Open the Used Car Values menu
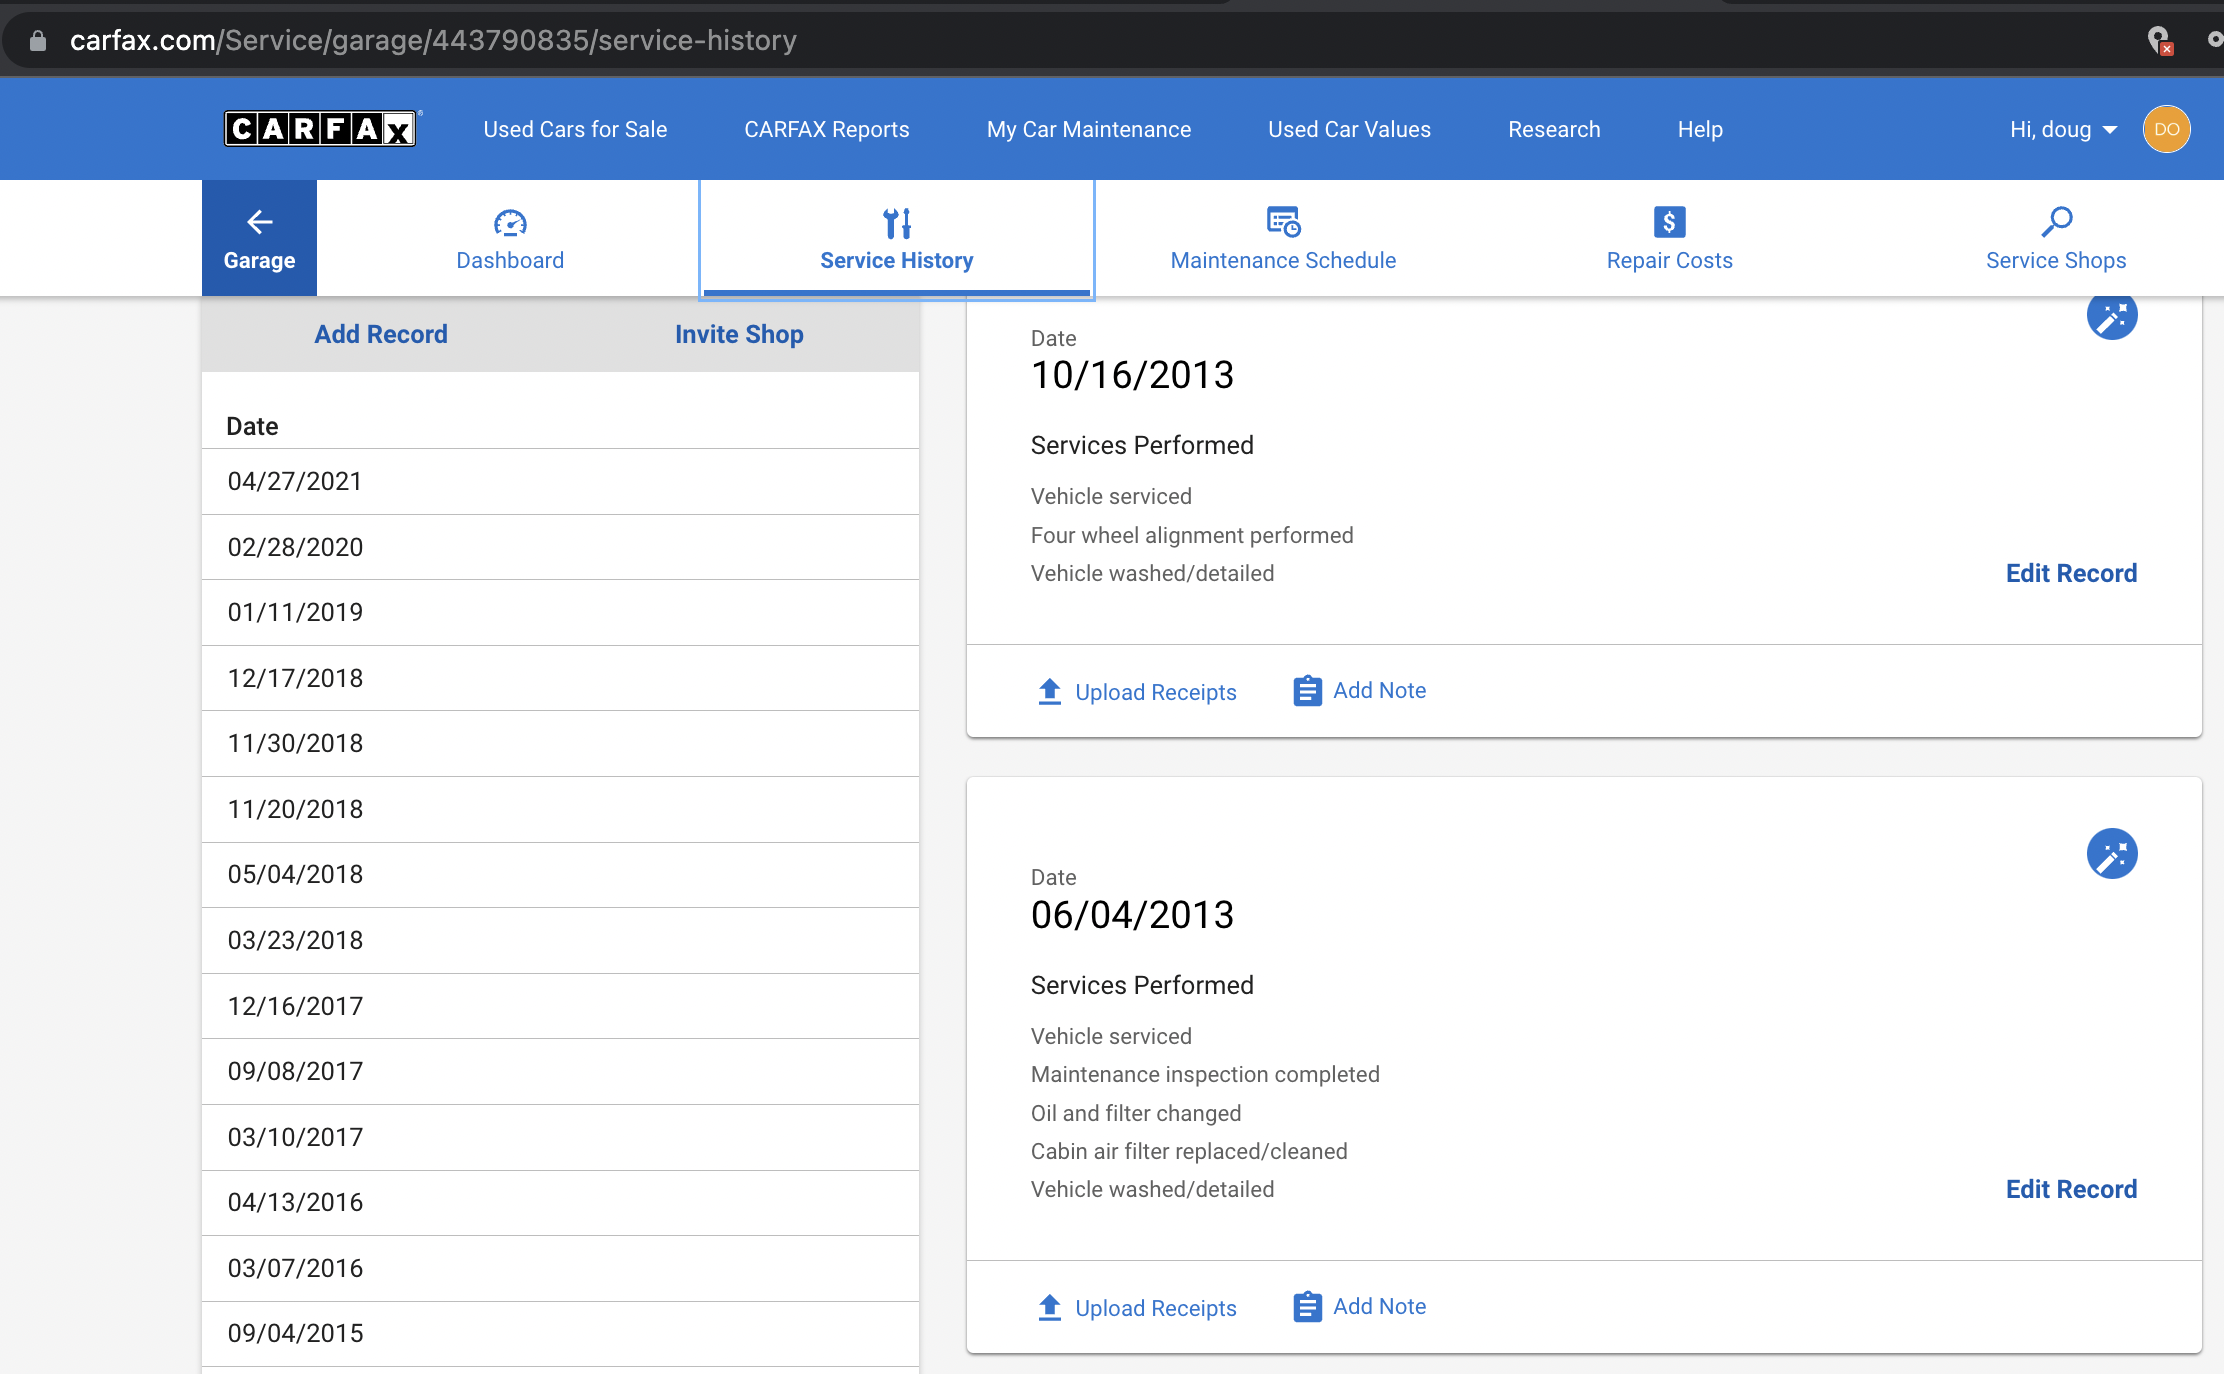Viewport: 2224px width, 1374px height. click(1349, 130)
